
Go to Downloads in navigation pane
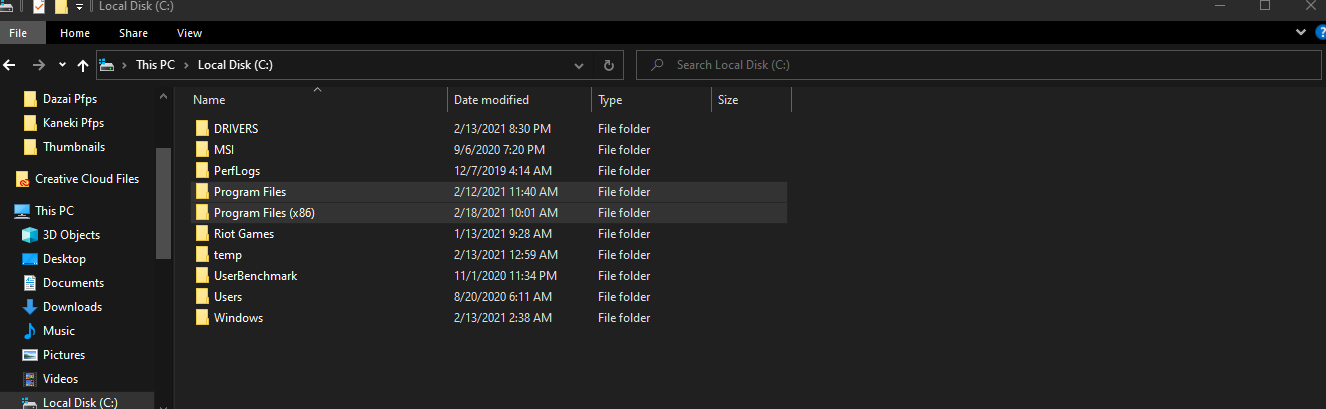[x=72, y=307]
